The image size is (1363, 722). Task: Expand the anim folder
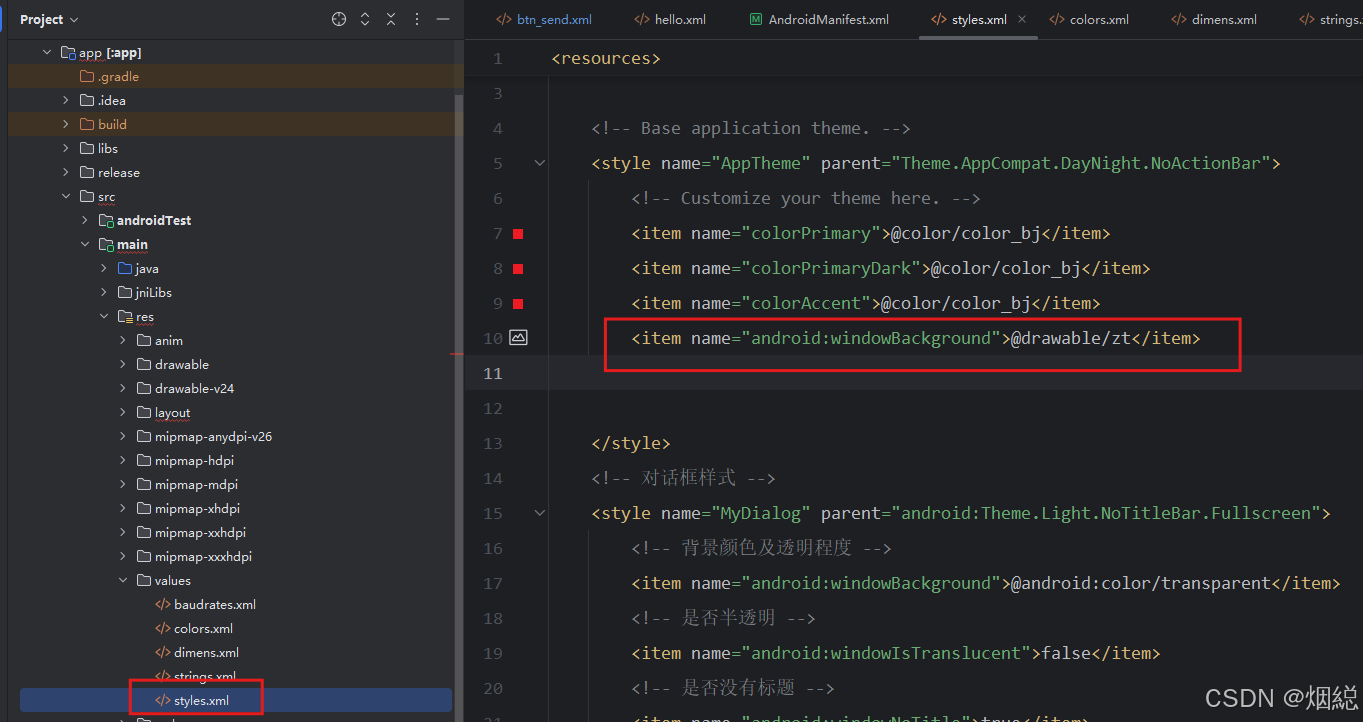[x=123, y=340]
